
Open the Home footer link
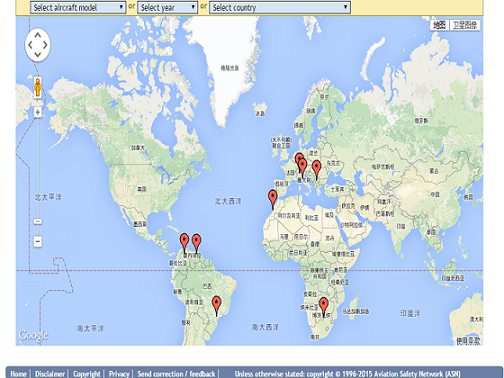click(18, 374)
